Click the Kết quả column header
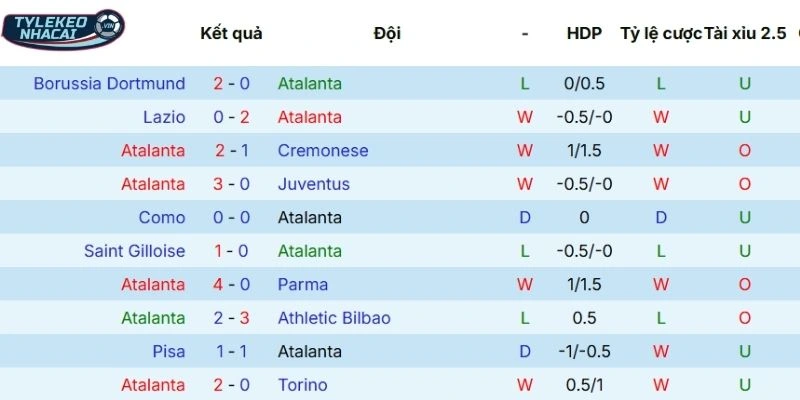800x400 pixels. tap(231, 33)
